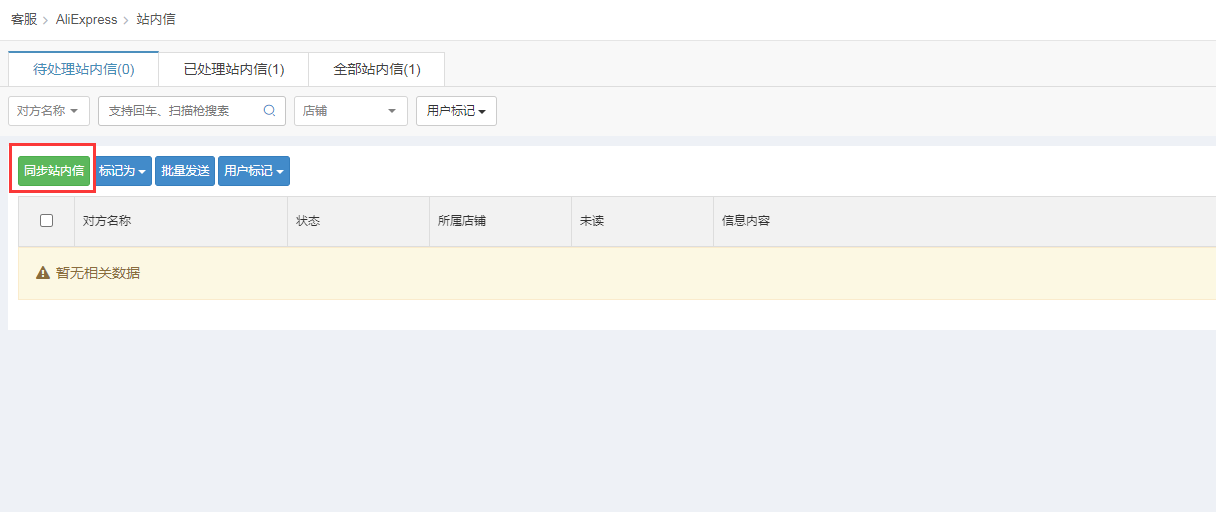Click the 暂无相关数据 notice text
The image size is (1216, 512).
98,273
